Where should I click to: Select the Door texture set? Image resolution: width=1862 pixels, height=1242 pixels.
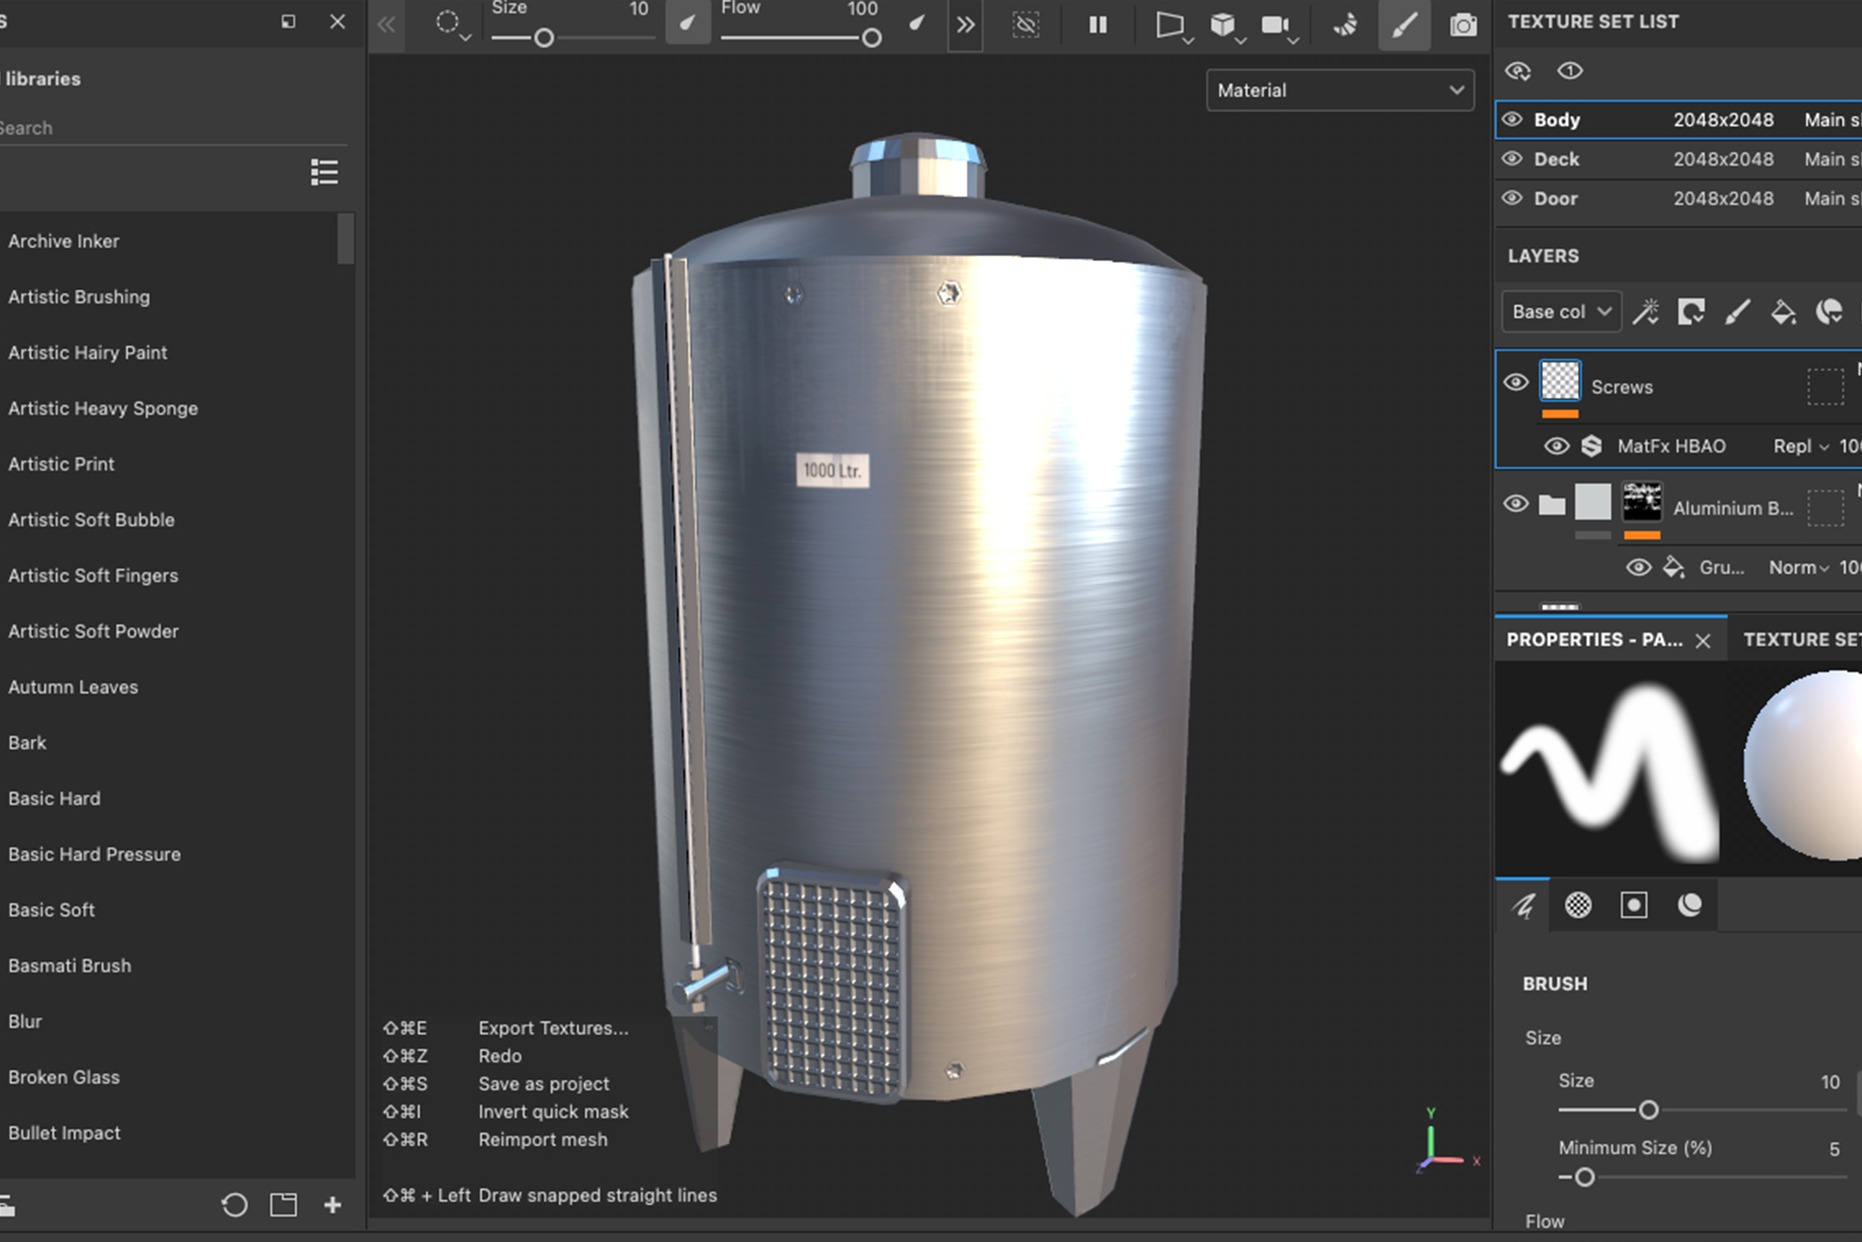coord(1556,198)
